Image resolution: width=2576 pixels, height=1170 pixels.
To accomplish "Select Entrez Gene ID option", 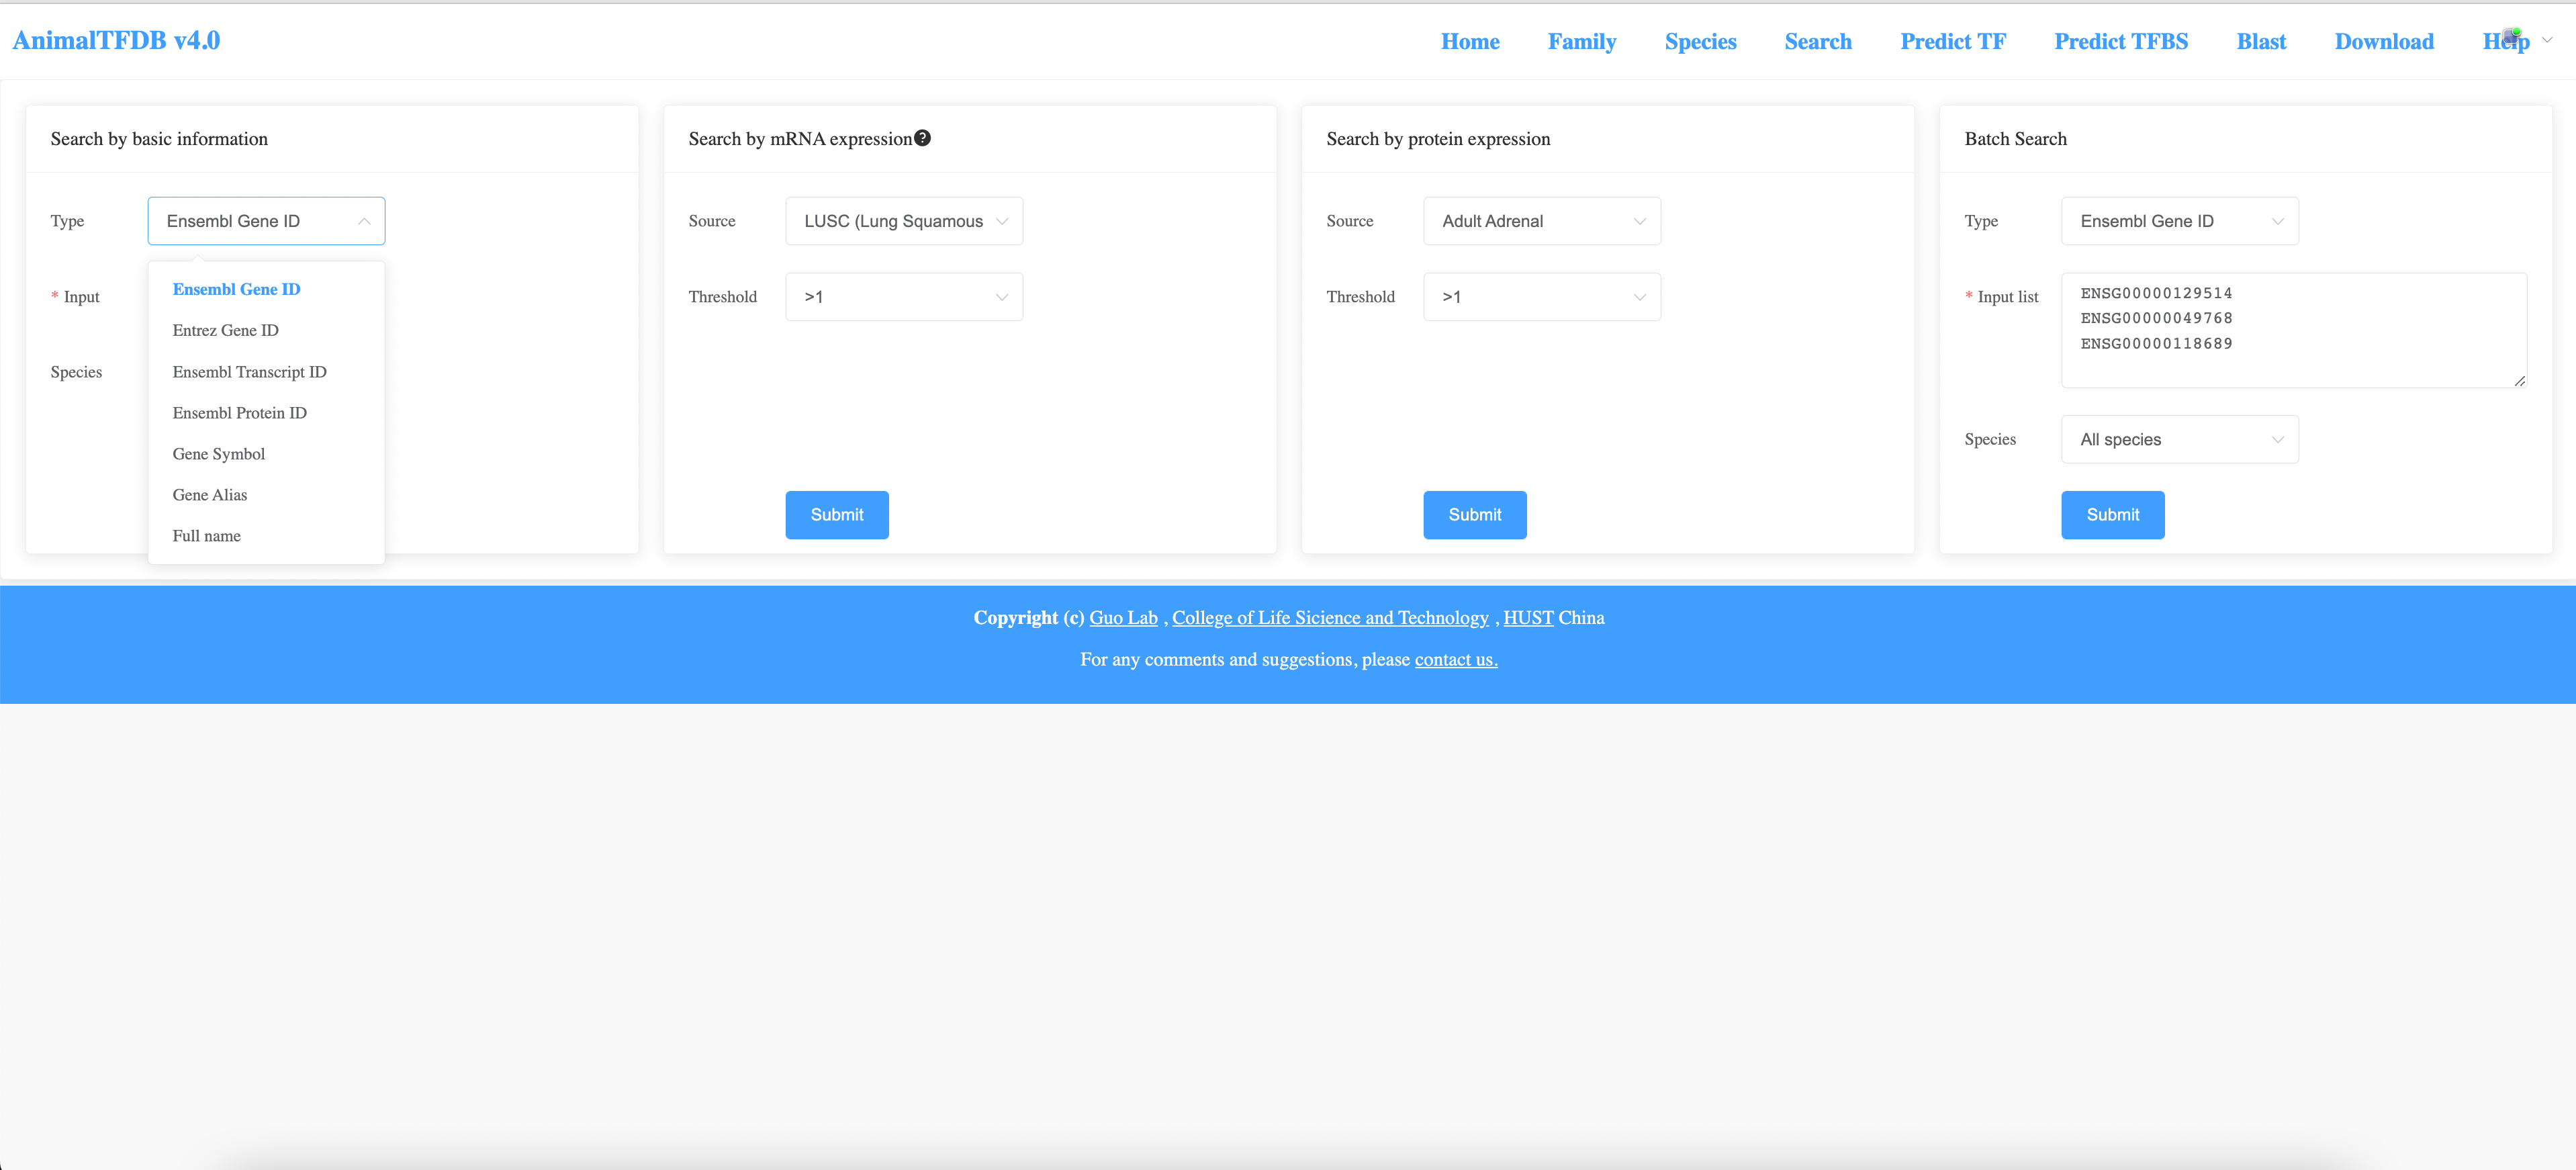I will (x=226, y=330).
